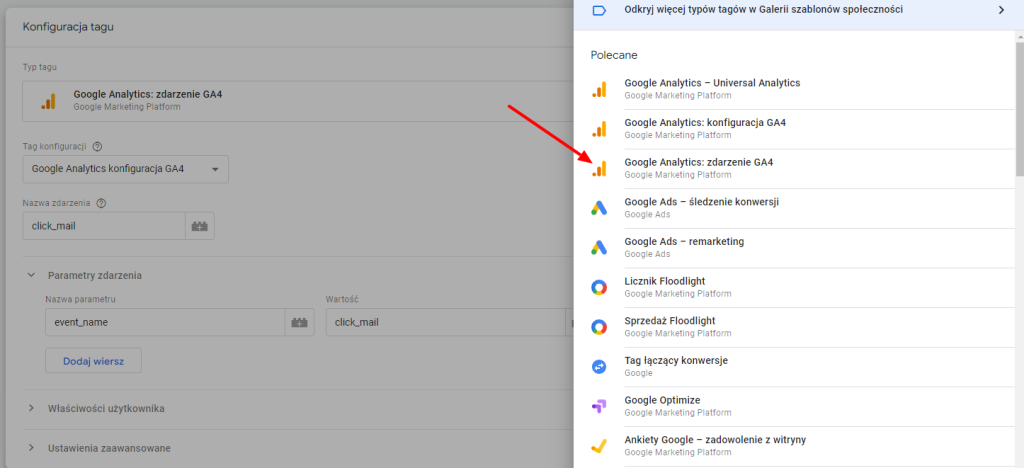Open the Tag konfiguracji dropdown
Screen dimensions: 1024x468
click(125, 169)
